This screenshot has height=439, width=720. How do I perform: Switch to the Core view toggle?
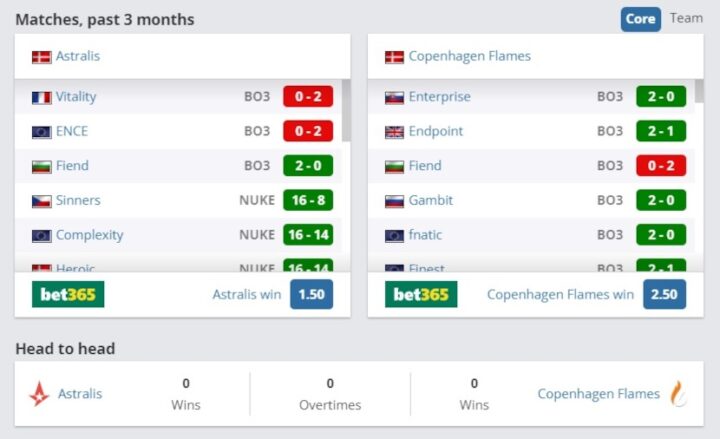pos(641,19)
